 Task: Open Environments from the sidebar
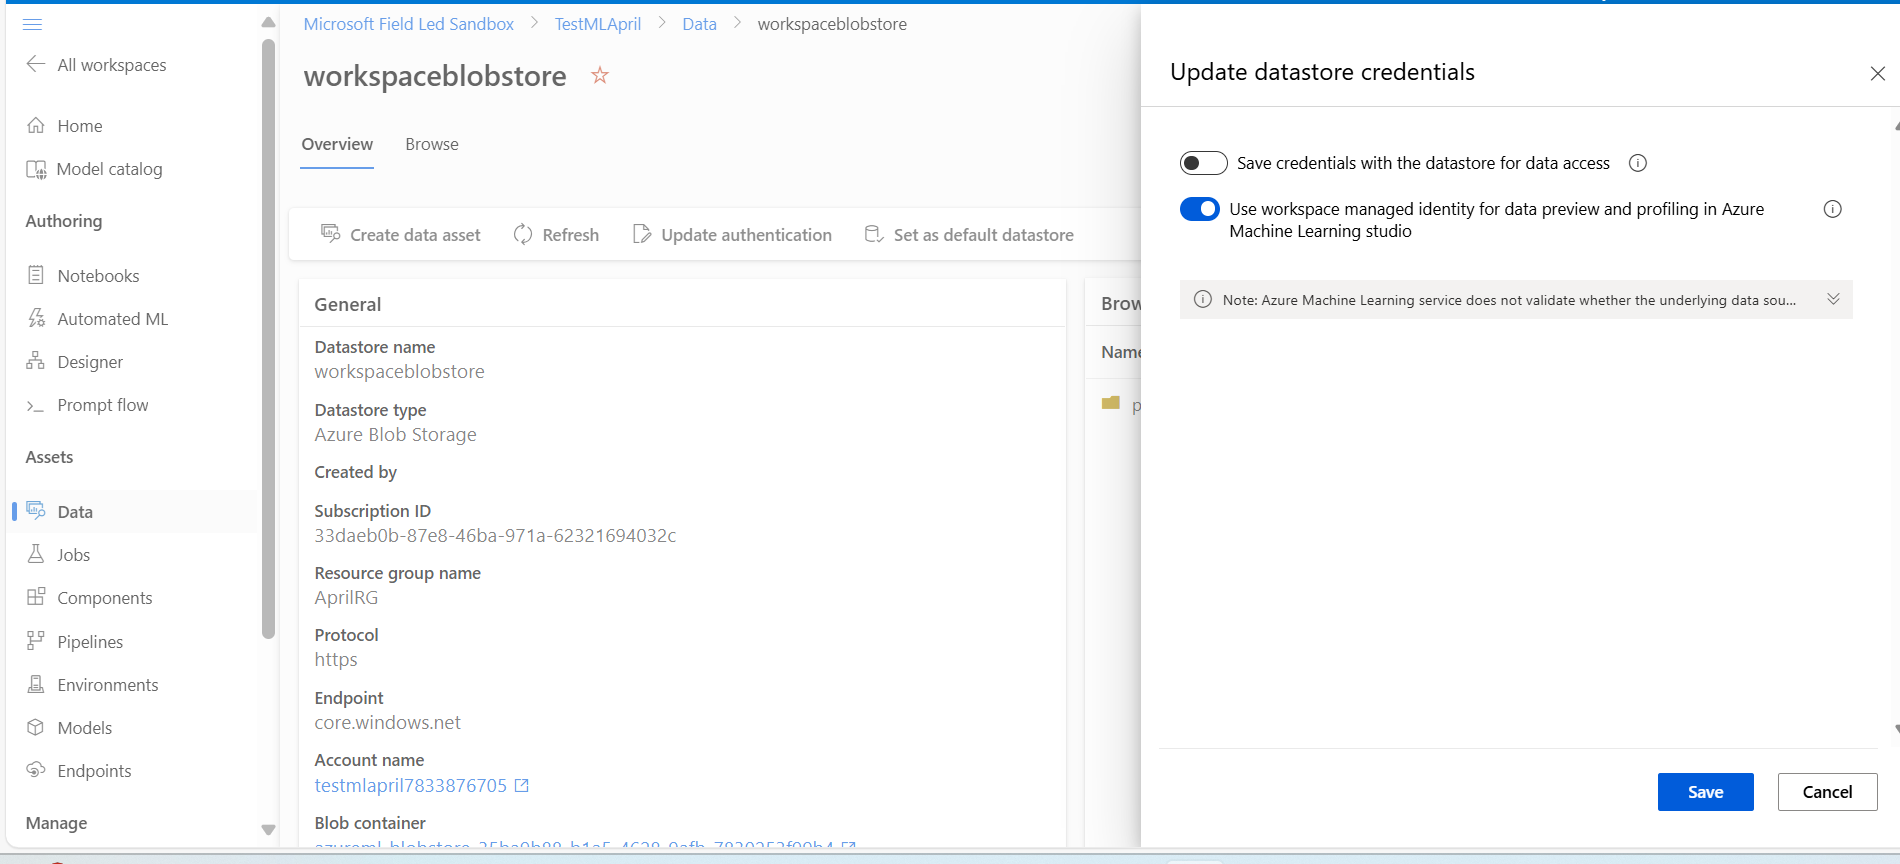(x=108, y=685)
